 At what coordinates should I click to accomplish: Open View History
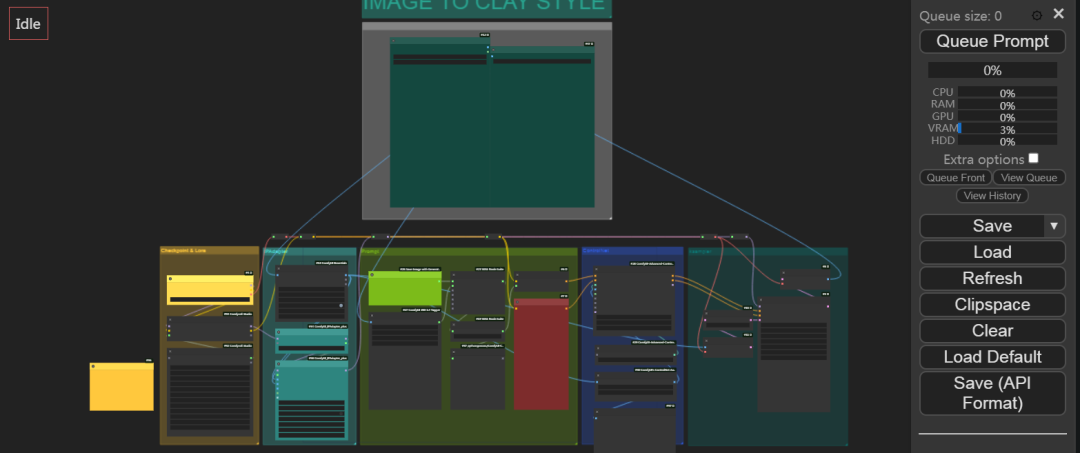[x=992, y=196]
